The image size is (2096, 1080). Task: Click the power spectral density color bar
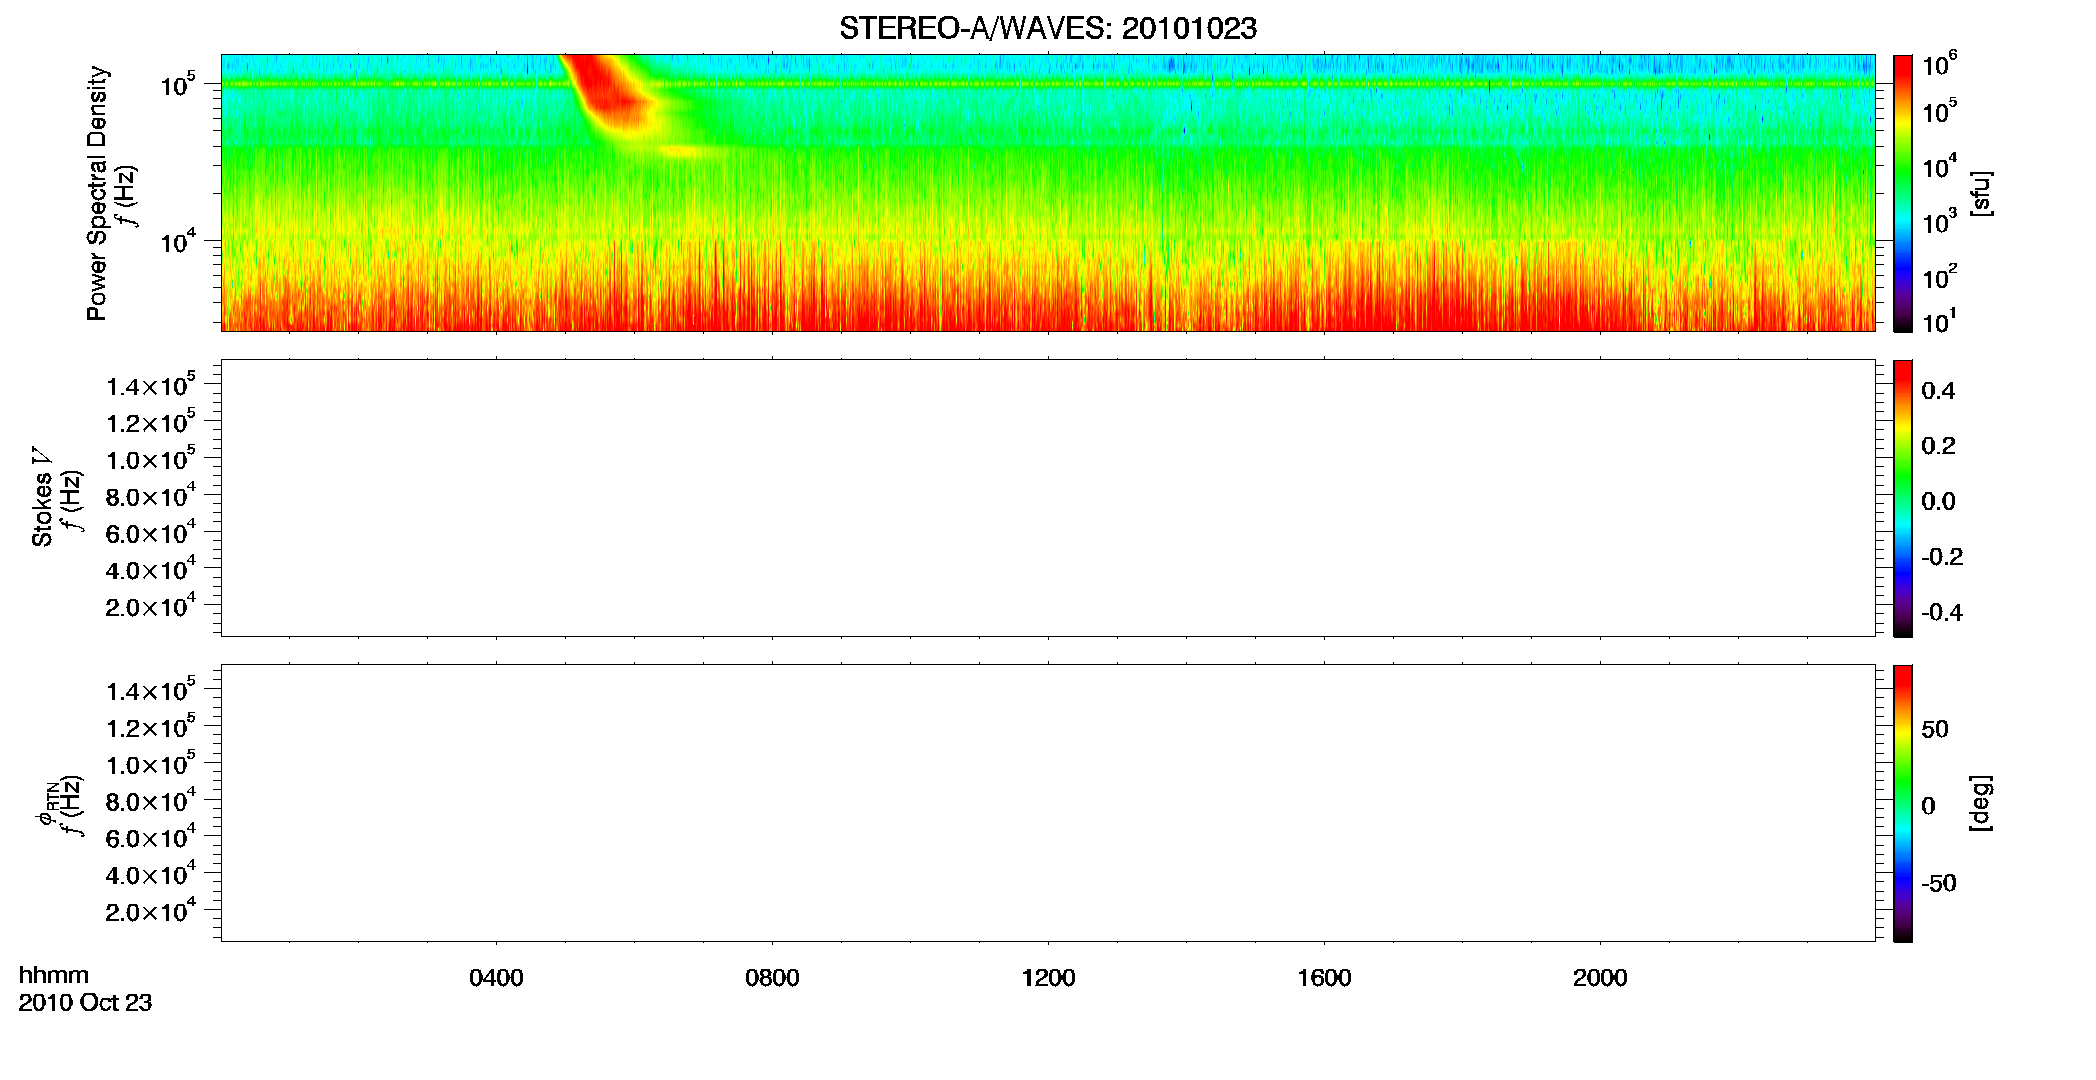[1903, 193]
